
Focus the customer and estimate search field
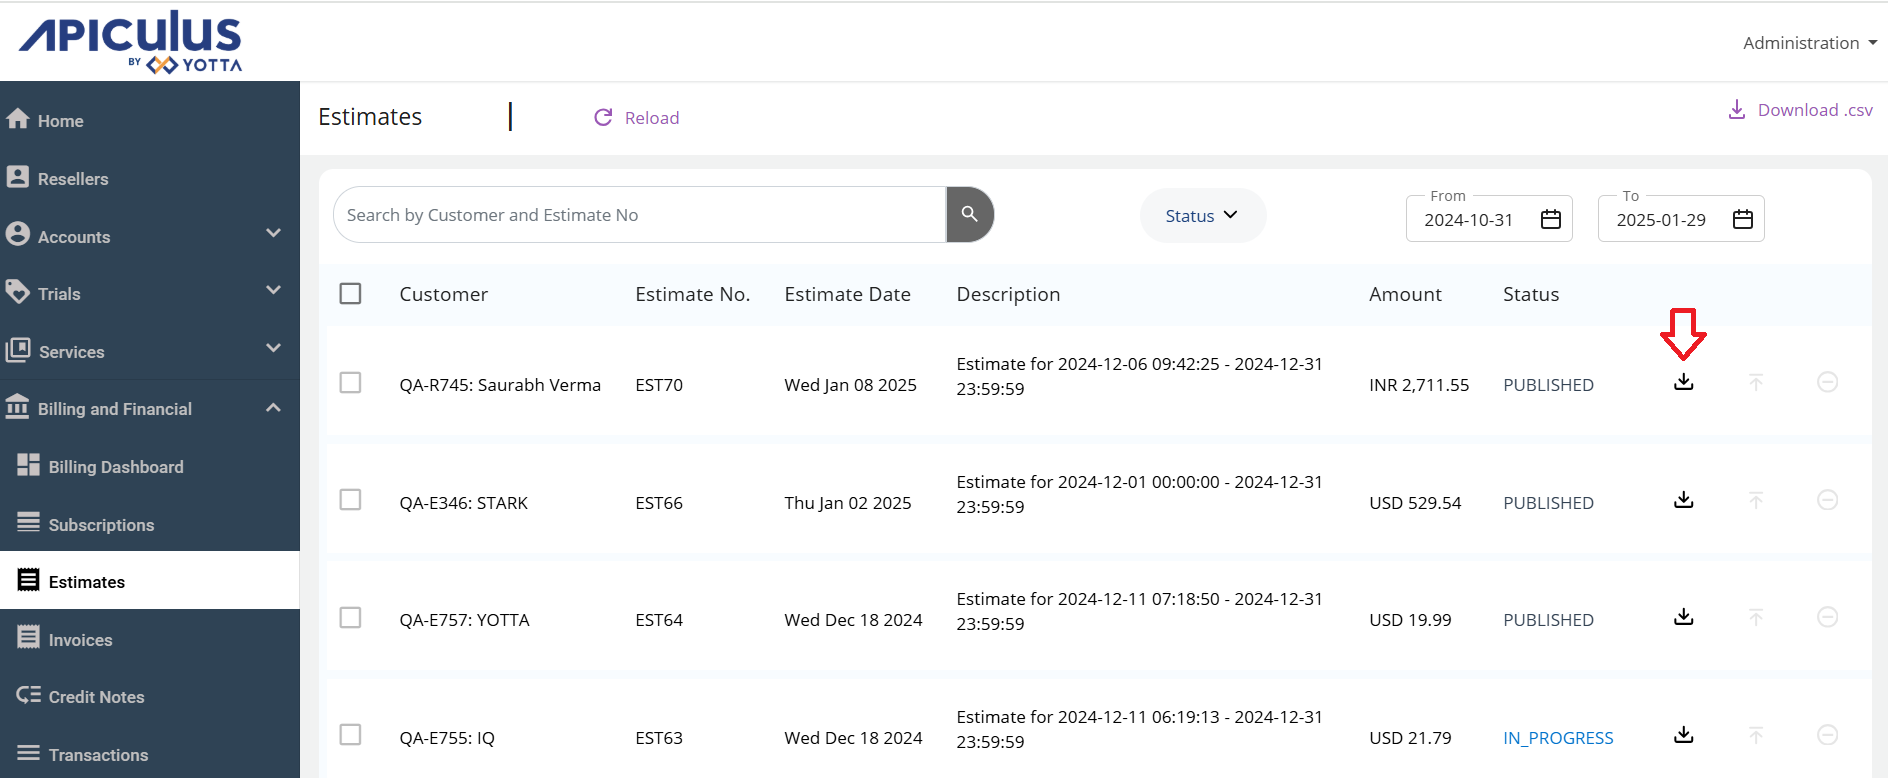click(640, 215)
